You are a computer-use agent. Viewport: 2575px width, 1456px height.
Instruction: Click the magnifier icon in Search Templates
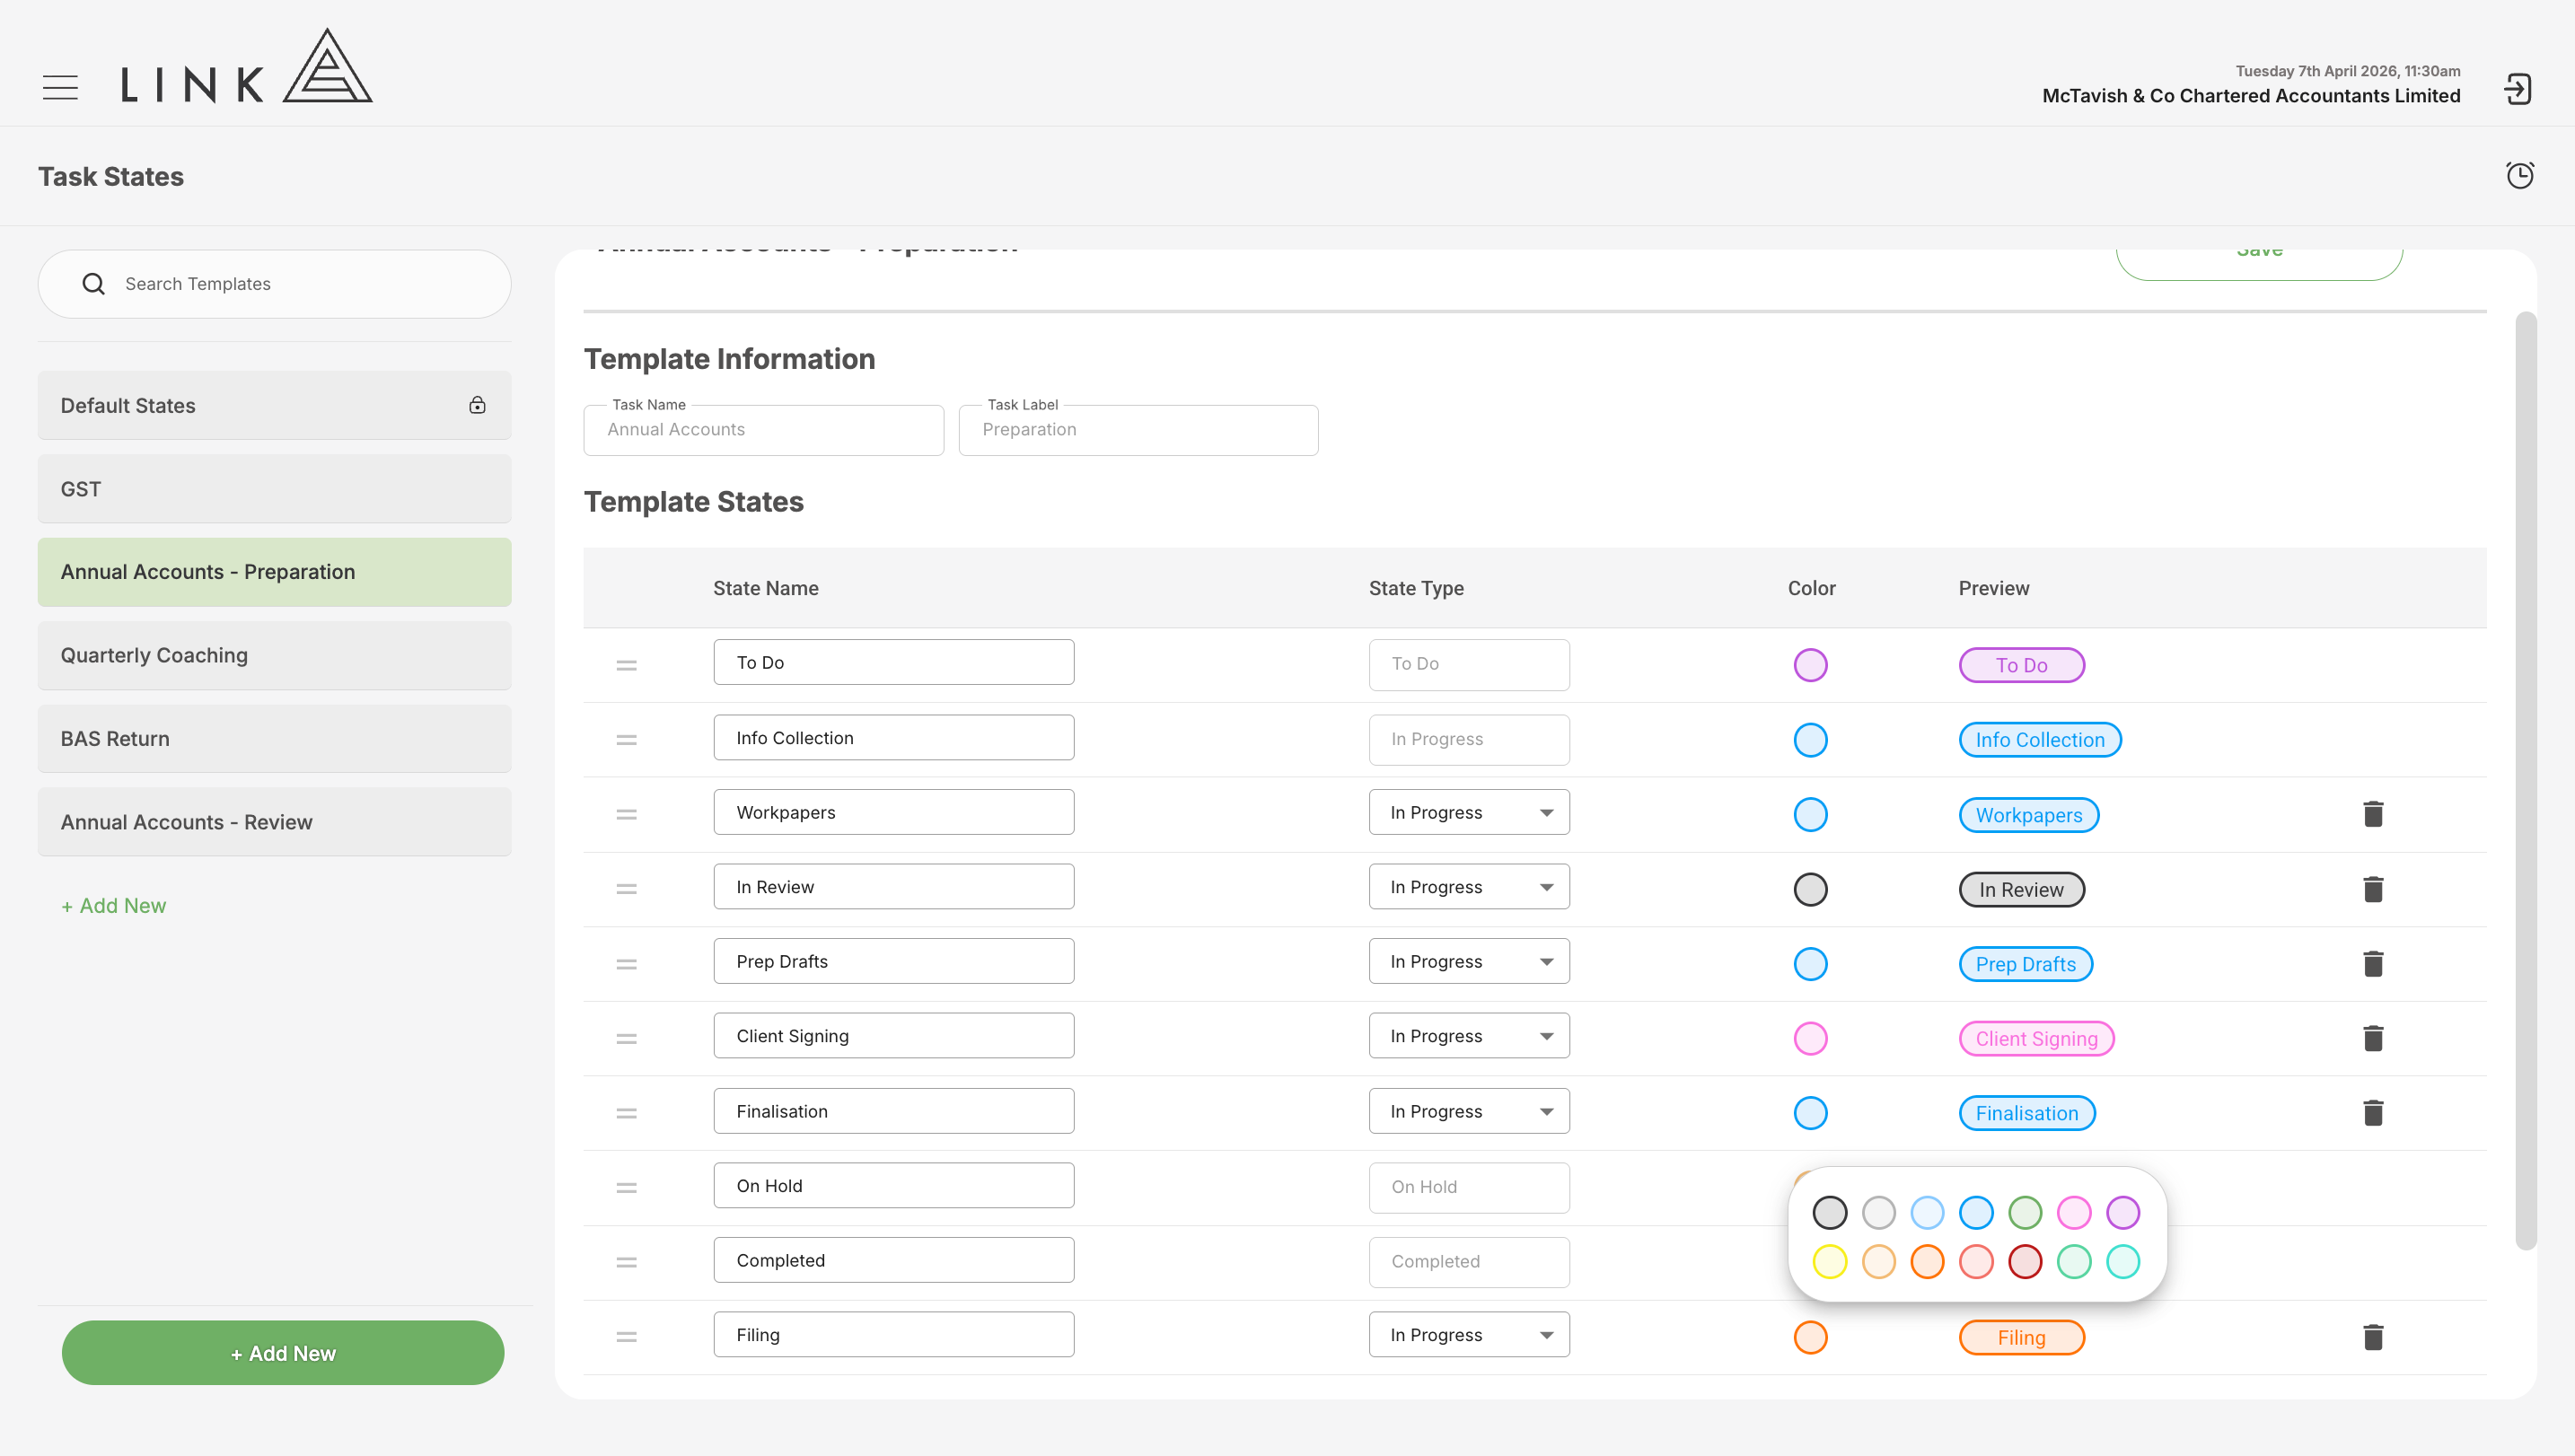(94, 284)
